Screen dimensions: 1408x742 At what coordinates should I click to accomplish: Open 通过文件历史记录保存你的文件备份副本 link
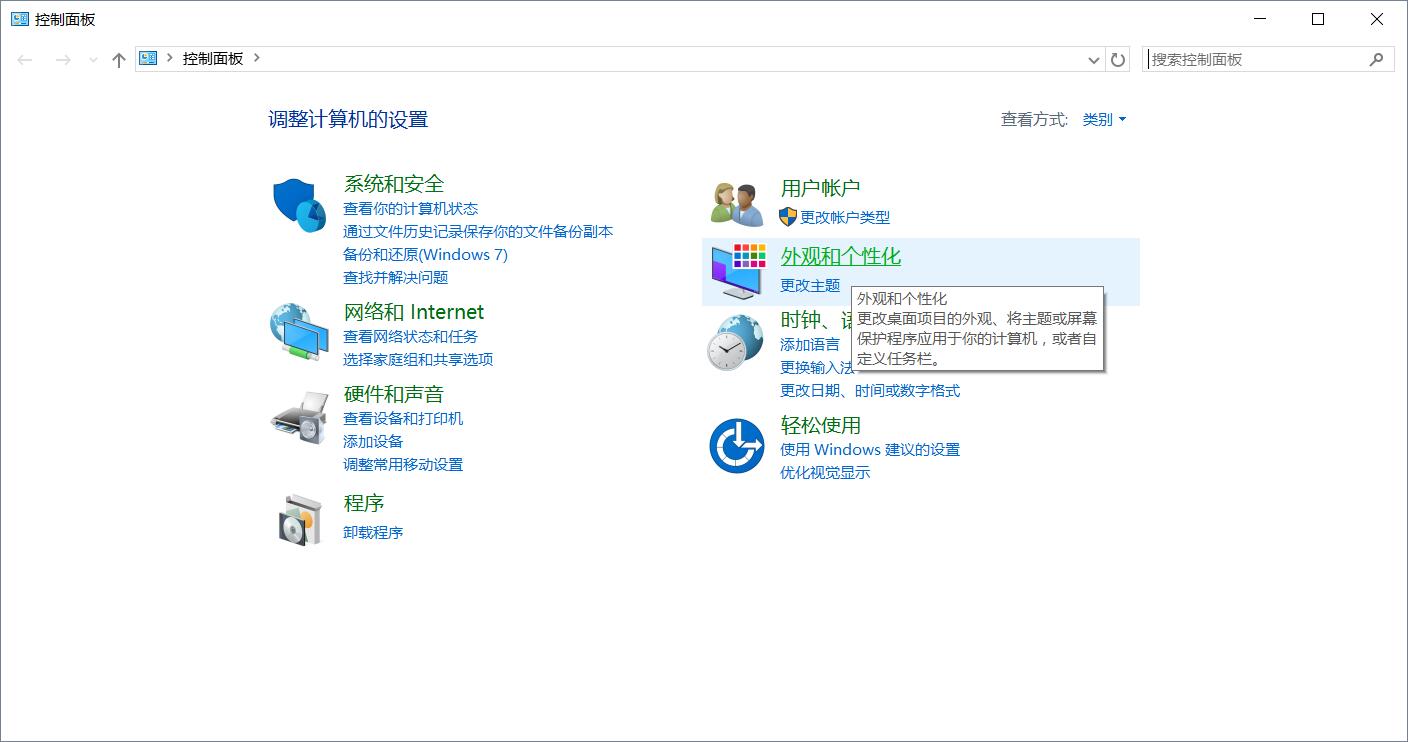[x=478, y=231]
